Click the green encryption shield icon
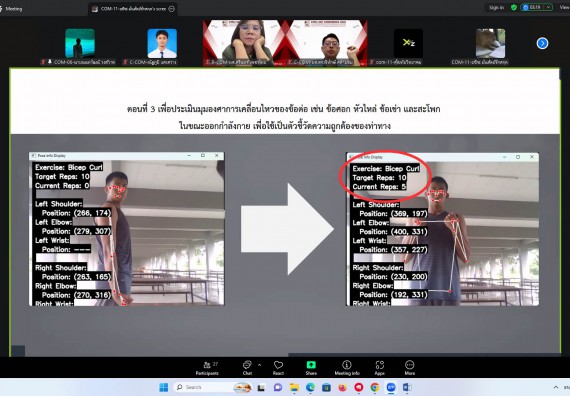Image resolution: width=570 pixels, height=396 pixels. pyautogui.click(x=514, y=7)
